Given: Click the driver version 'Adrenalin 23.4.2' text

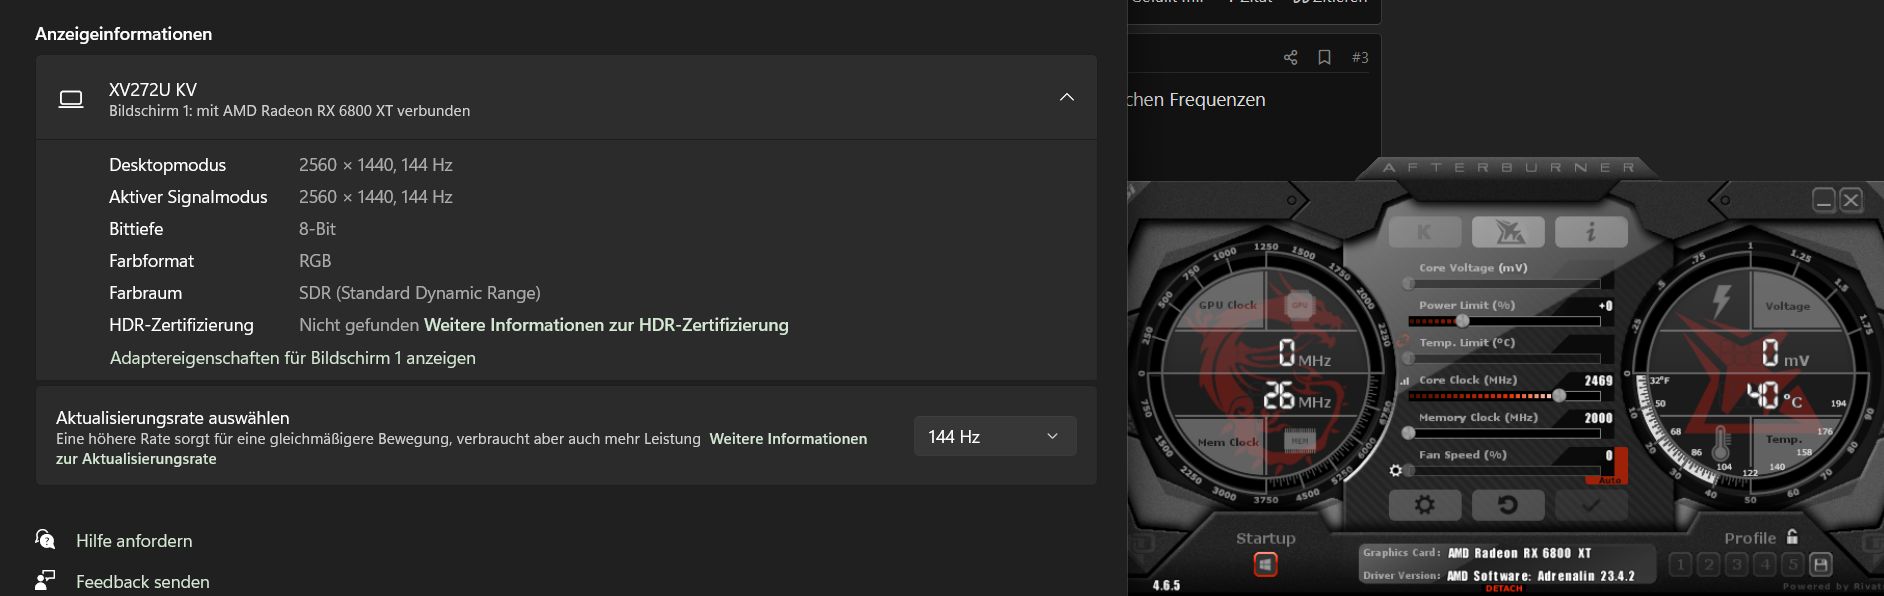Looking at the screenshot, I should pyautogui.click(x=1586, y=576).
